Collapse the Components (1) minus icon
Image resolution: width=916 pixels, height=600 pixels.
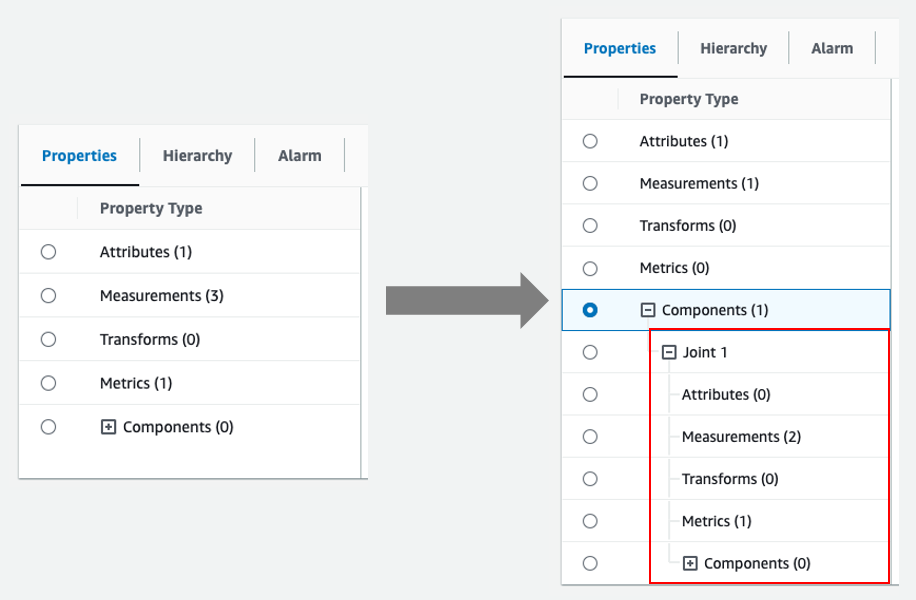click(648, 310)
